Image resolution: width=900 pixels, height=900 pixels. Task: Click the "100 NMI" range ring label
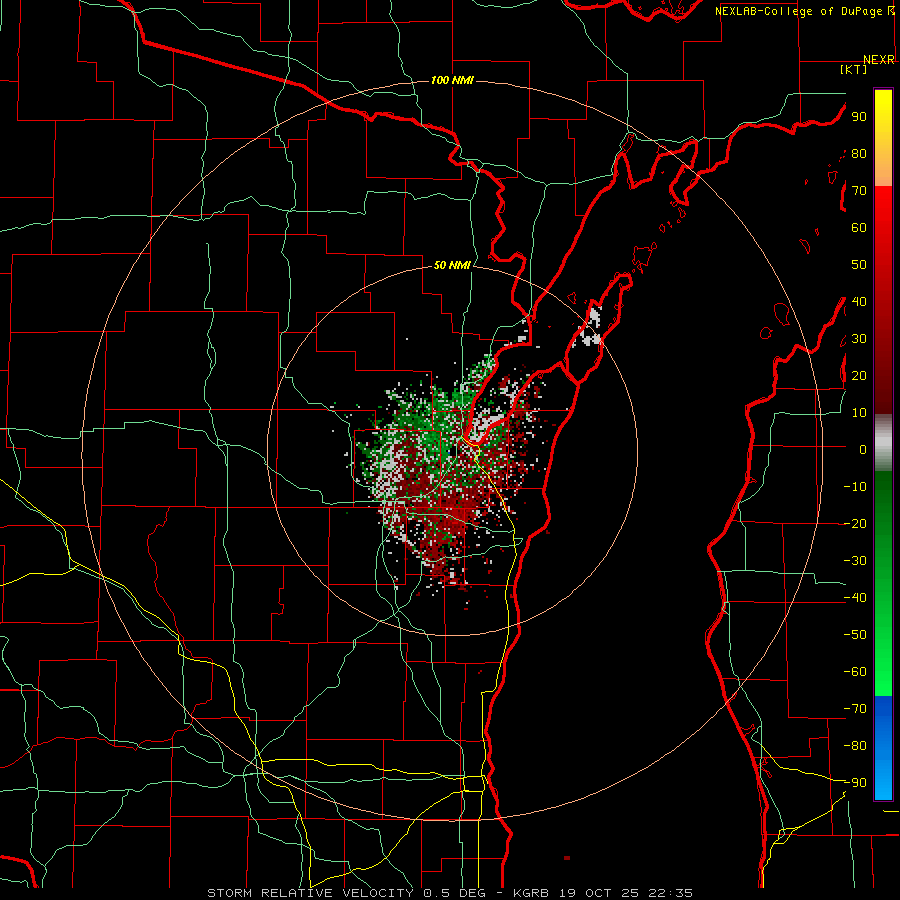pos(452,80)
